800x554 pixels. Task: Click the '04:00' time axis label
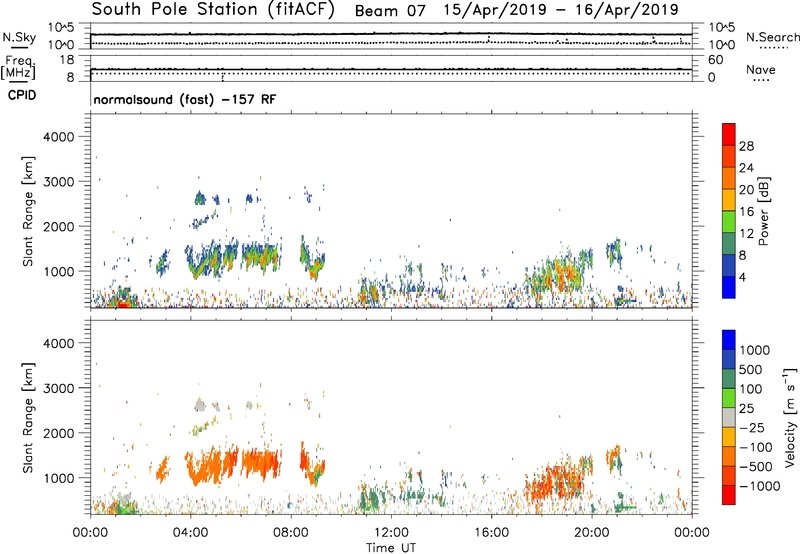pos(190,533)
